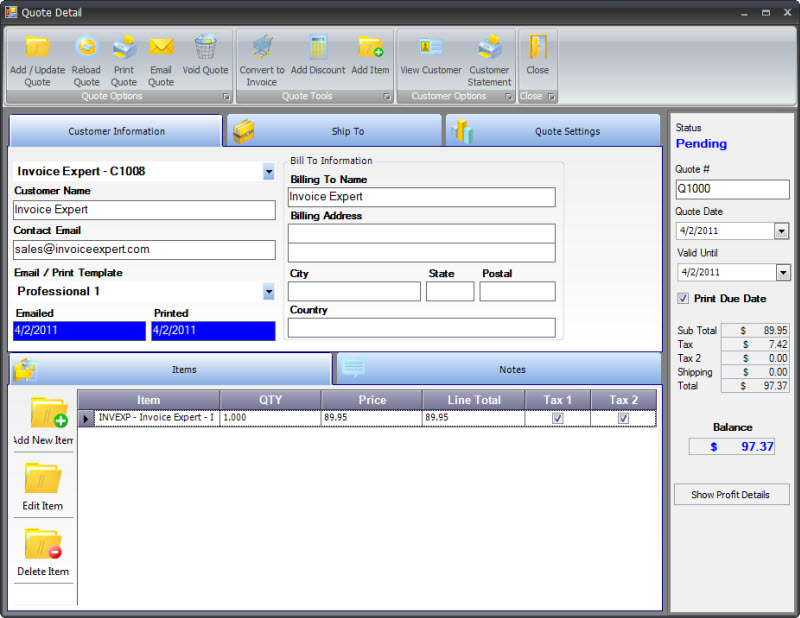Click the Balance amount 97.37
The image size is (800, 618).
[x=732, y=447]
